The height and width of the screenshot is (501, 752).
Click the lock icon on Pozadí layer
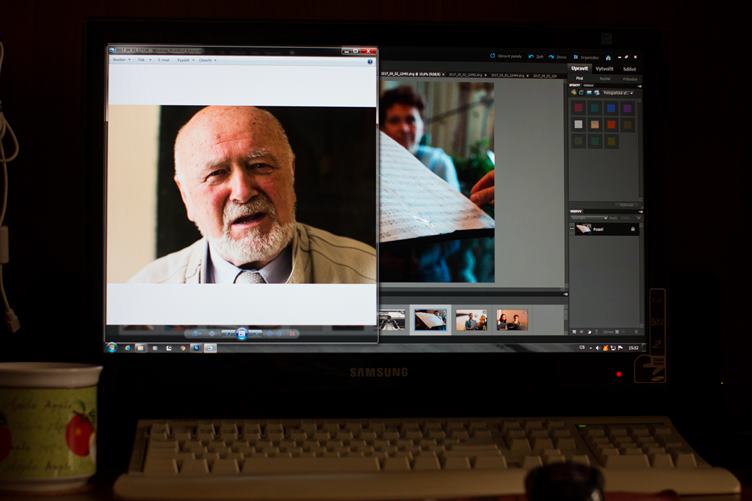click(633, 230)
